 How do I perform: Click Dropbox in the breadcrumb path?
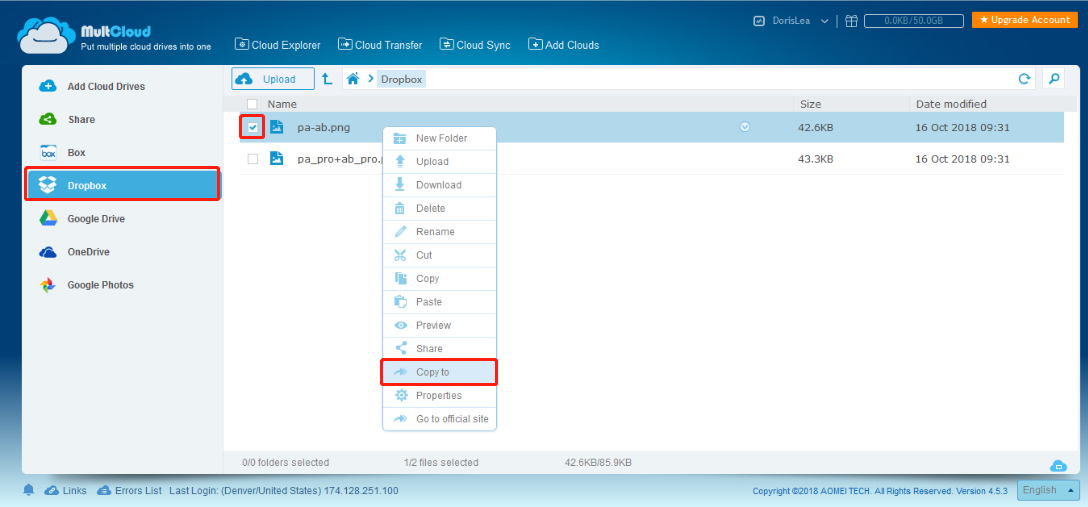tap(401, 79)
